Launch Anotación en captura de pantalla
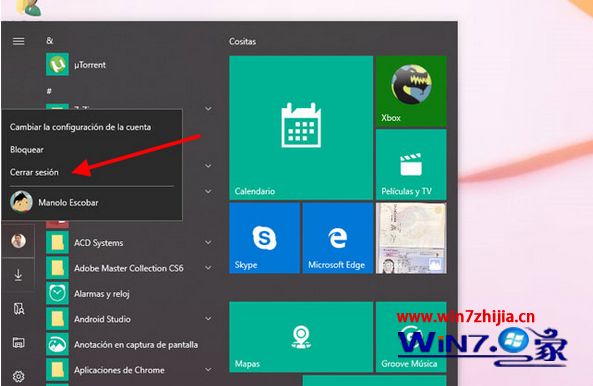Image resolution: width=593 pixels, height=386 pixels. [x=122, y=344]
